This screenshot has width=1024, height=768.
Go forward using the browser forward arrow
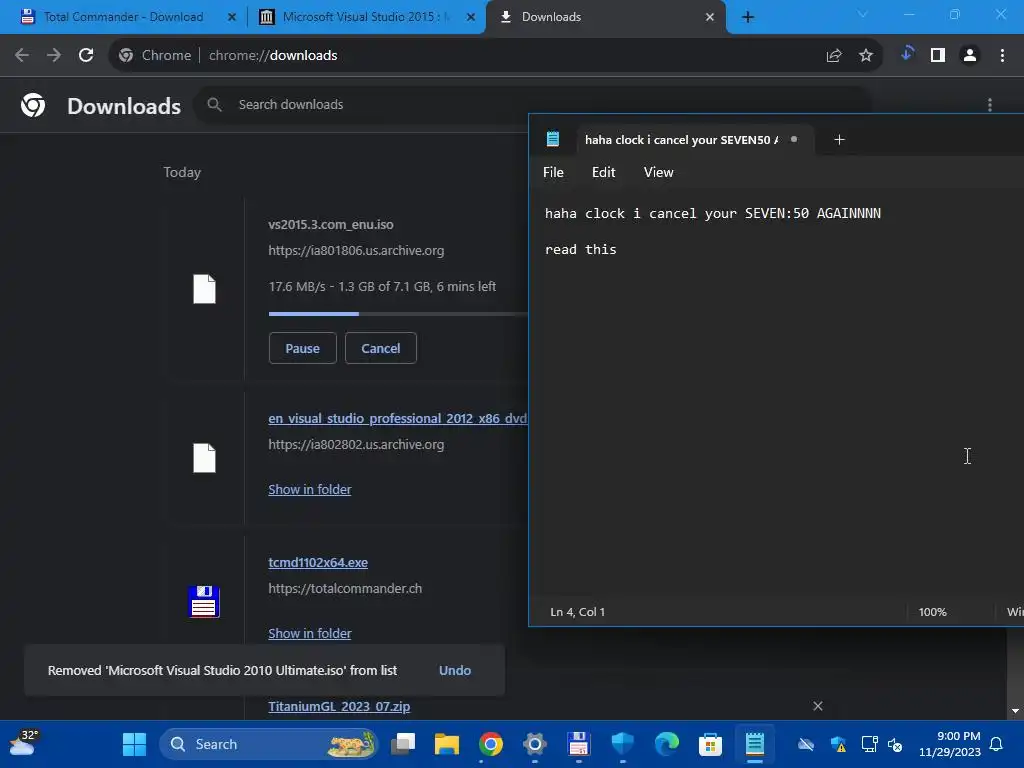point(54,56)
